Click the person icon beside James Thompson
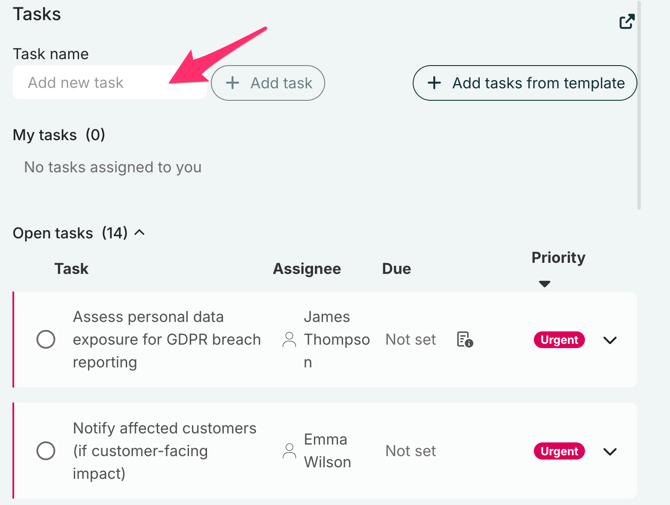This screenshot has height=505, width=670. pos(289,340)
